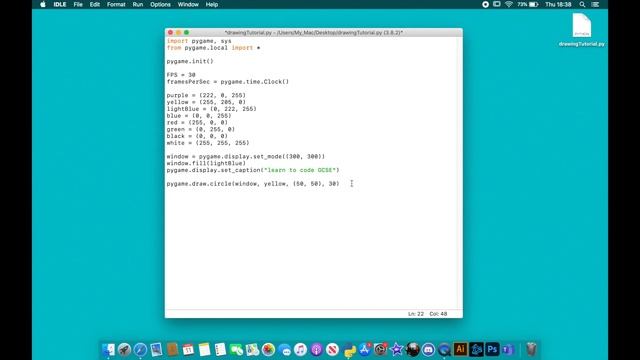Image resolution: width=640 pixels, height=360 pixels.
Task: Open the News app in dock
Action: (x=332, y=350)
